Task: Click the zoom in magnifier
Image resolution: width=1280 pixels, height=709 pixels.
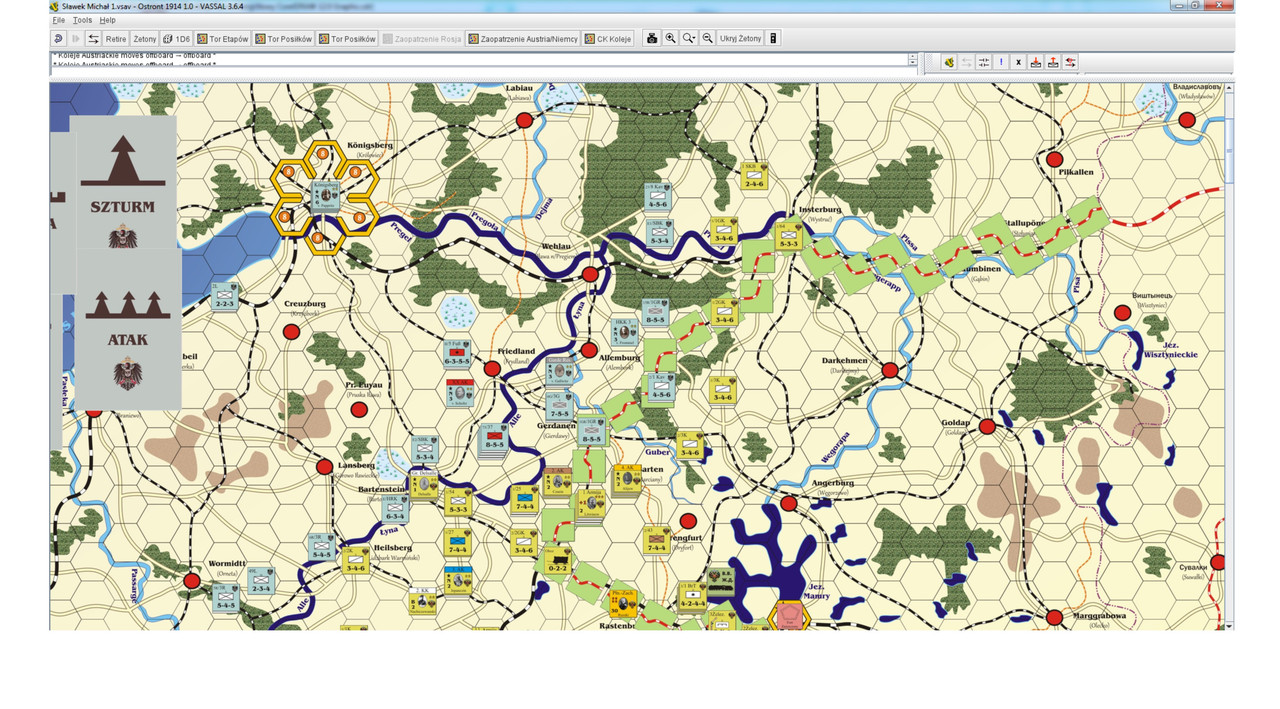Action: 671,39
